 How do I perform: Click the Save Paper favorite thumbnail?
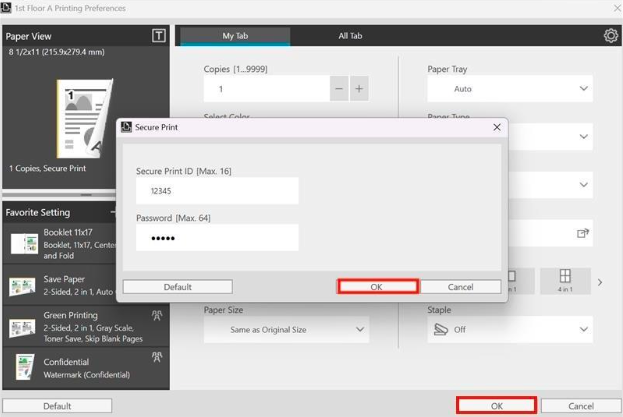(x=22, y=286)
